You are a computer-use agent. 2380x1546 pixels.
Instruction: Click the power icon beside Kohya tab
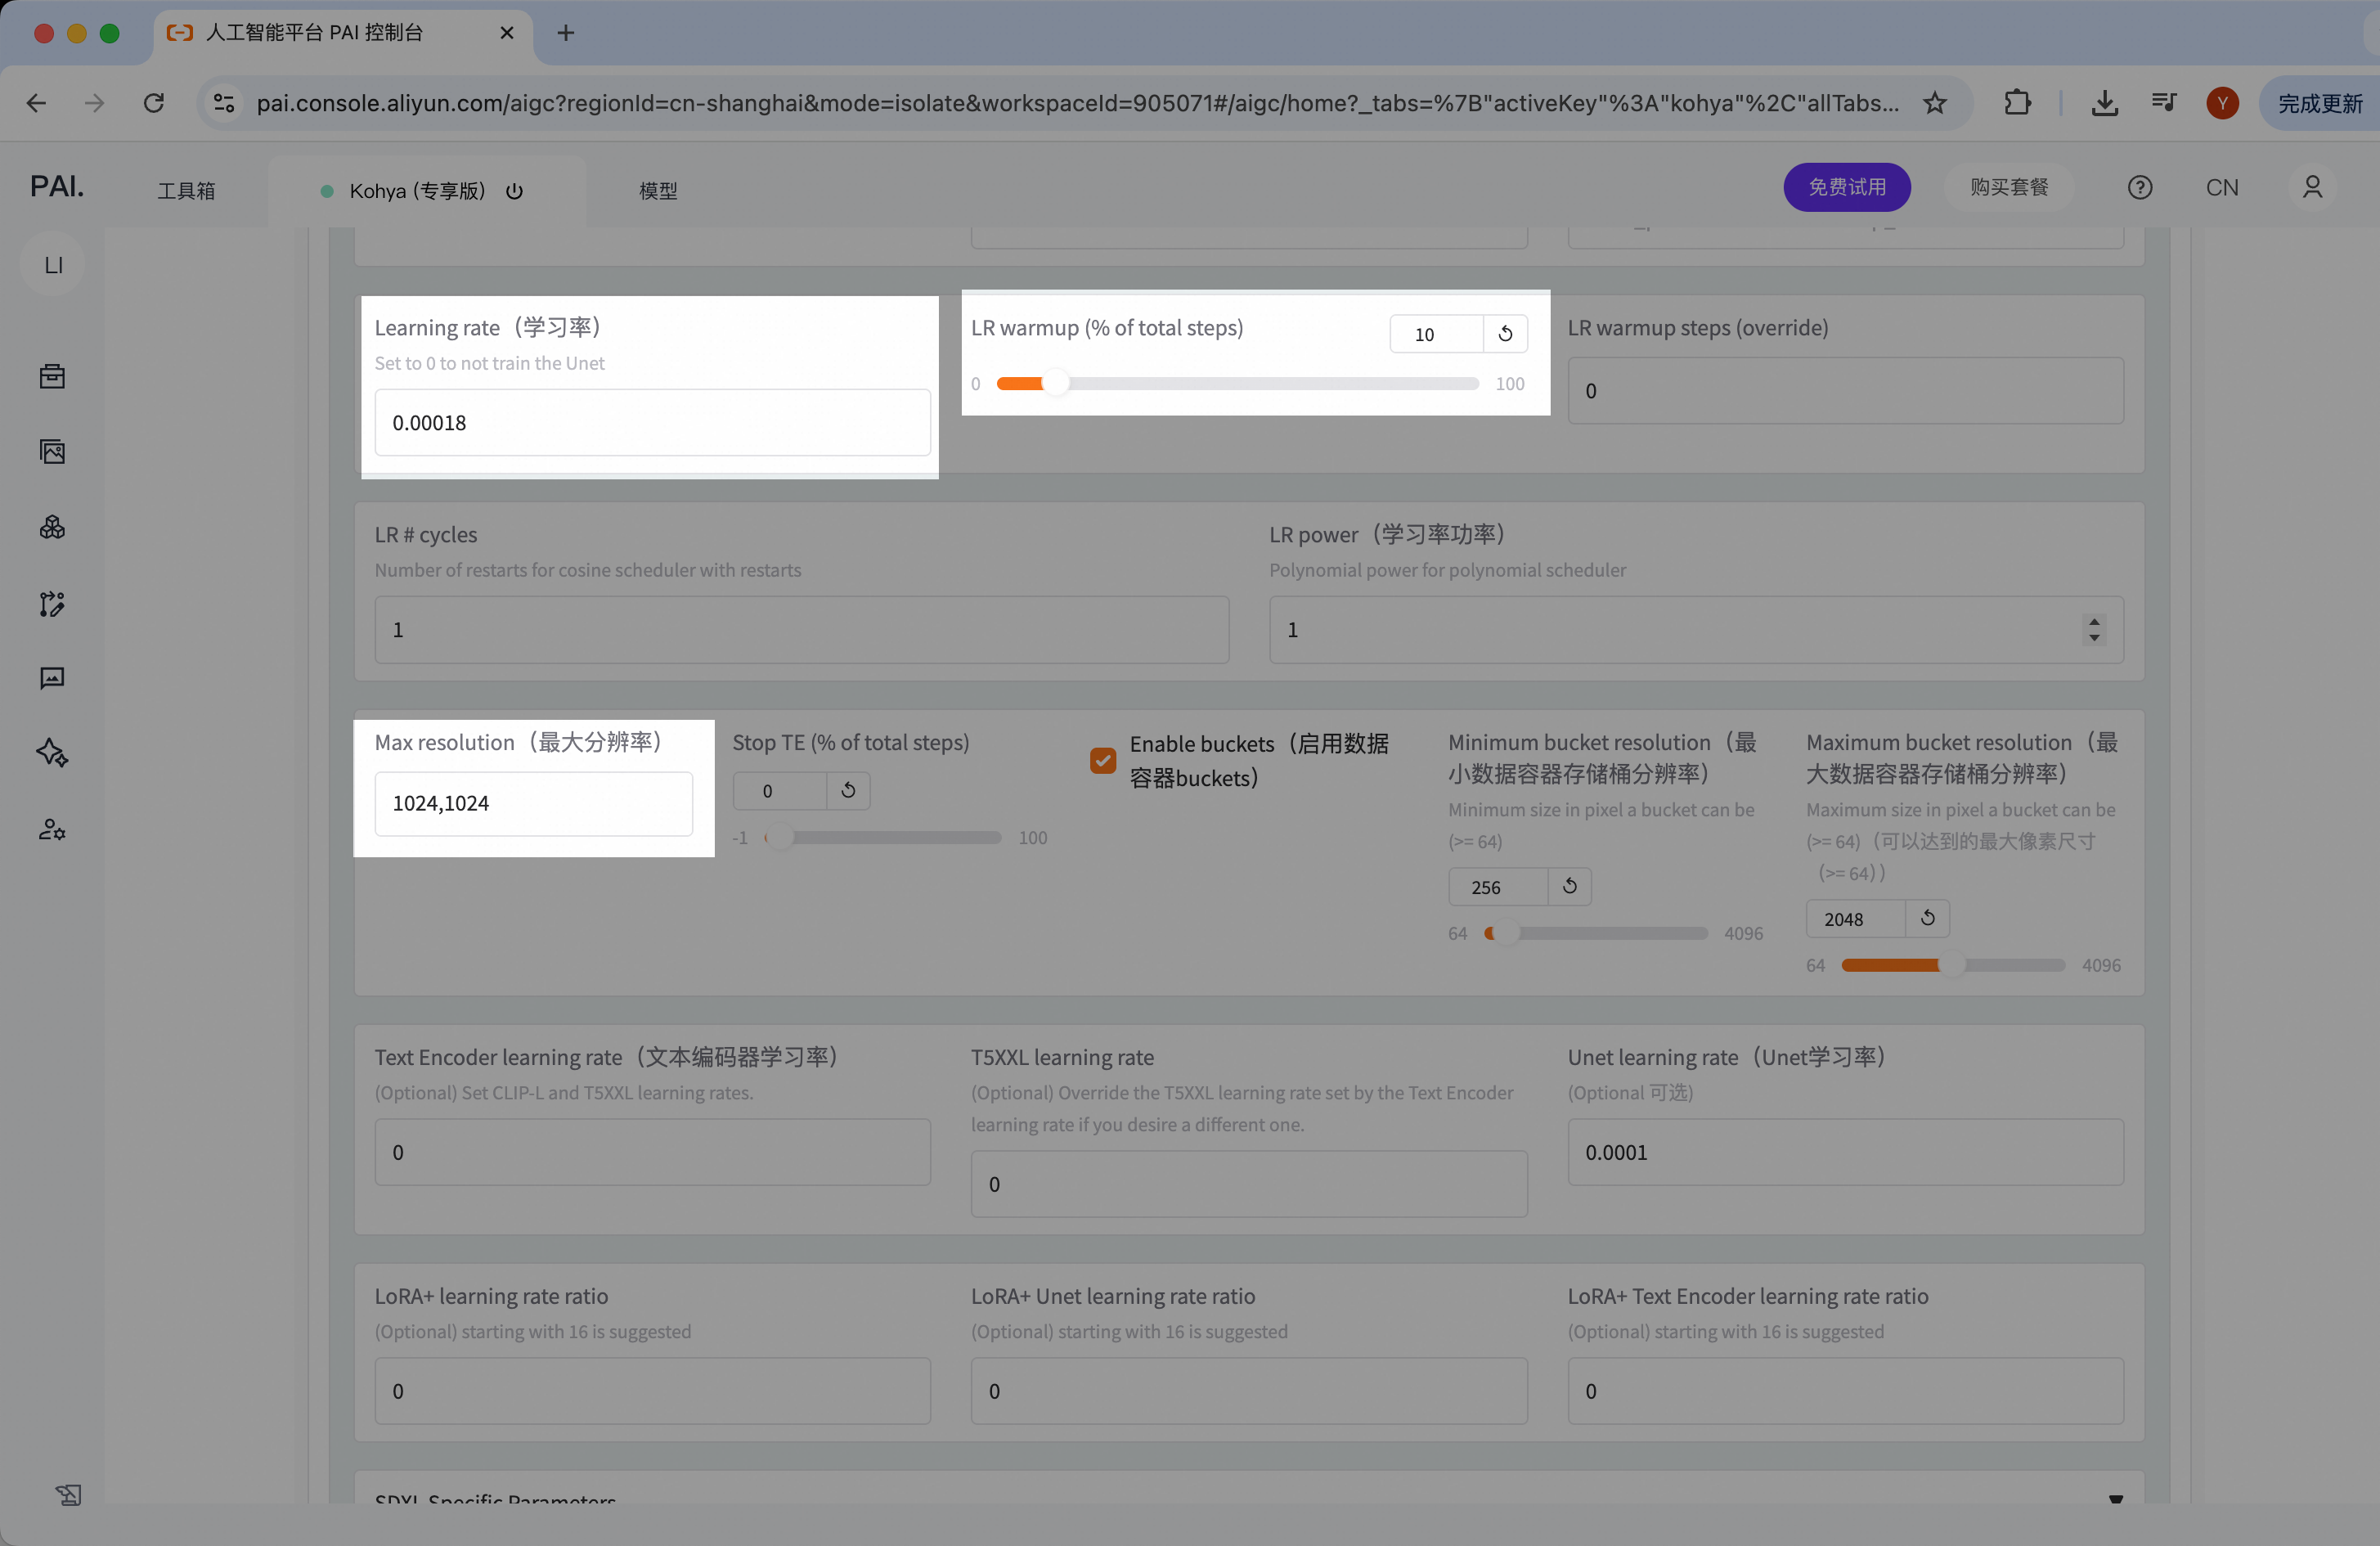point(514,191)
